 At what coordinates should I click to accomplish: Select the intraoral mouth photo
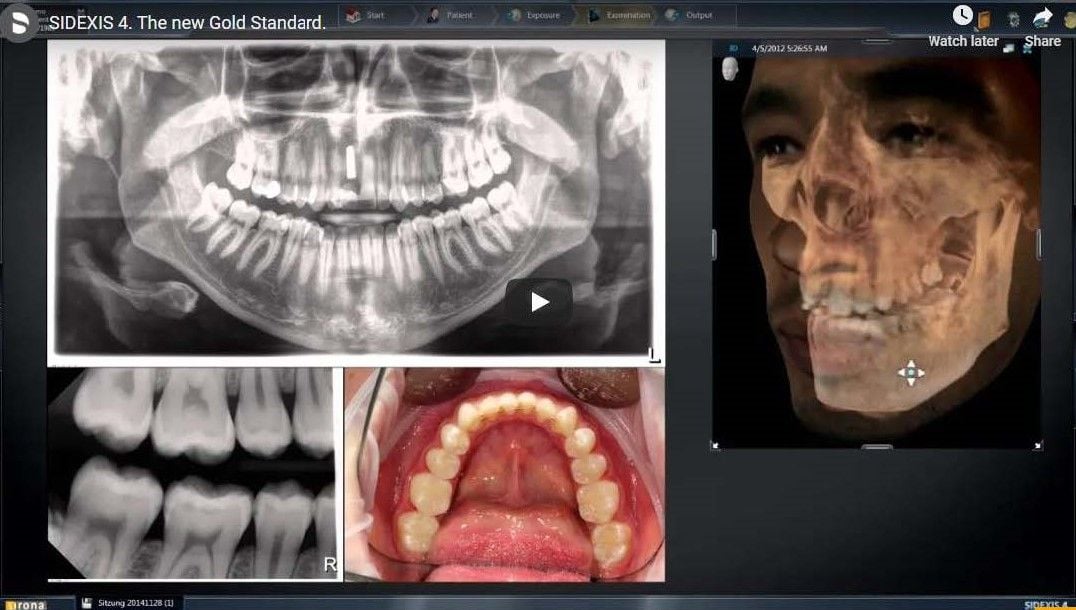[x=504, y=474]
